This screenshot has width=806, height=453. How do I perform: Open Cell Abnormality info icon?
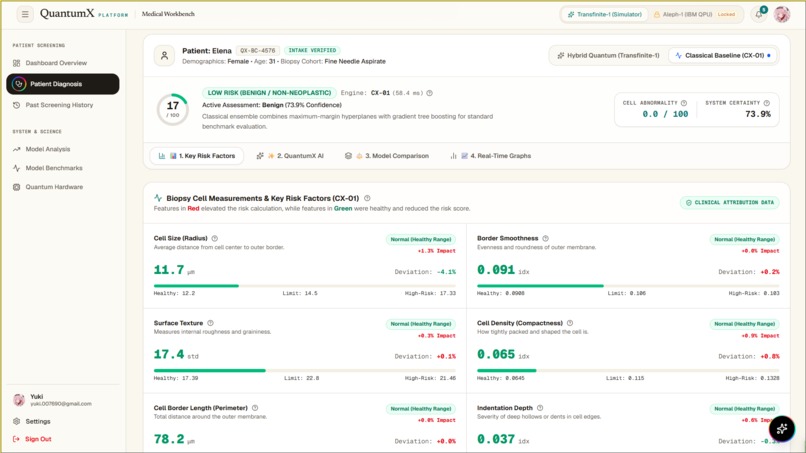coord(684,103)
